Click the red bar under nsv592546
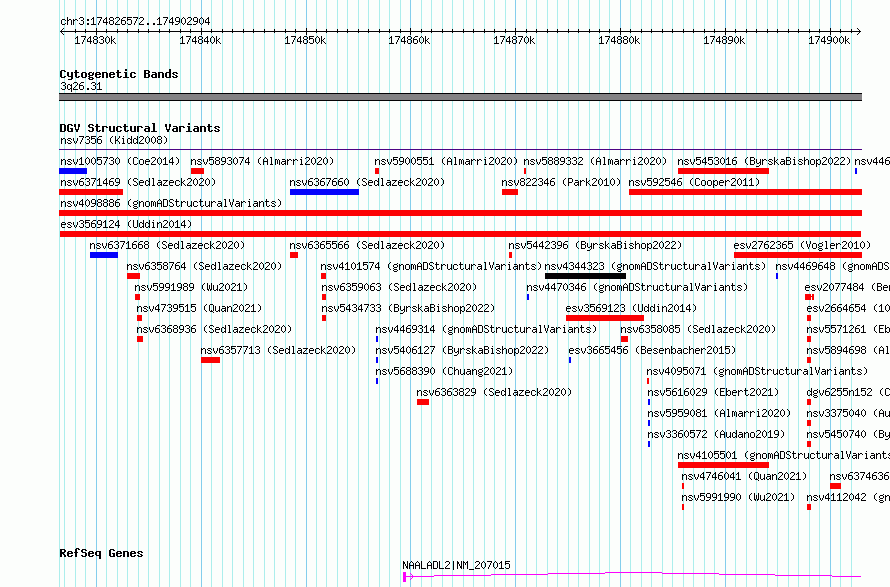This screenshot has height=587, width=890. 745,192
